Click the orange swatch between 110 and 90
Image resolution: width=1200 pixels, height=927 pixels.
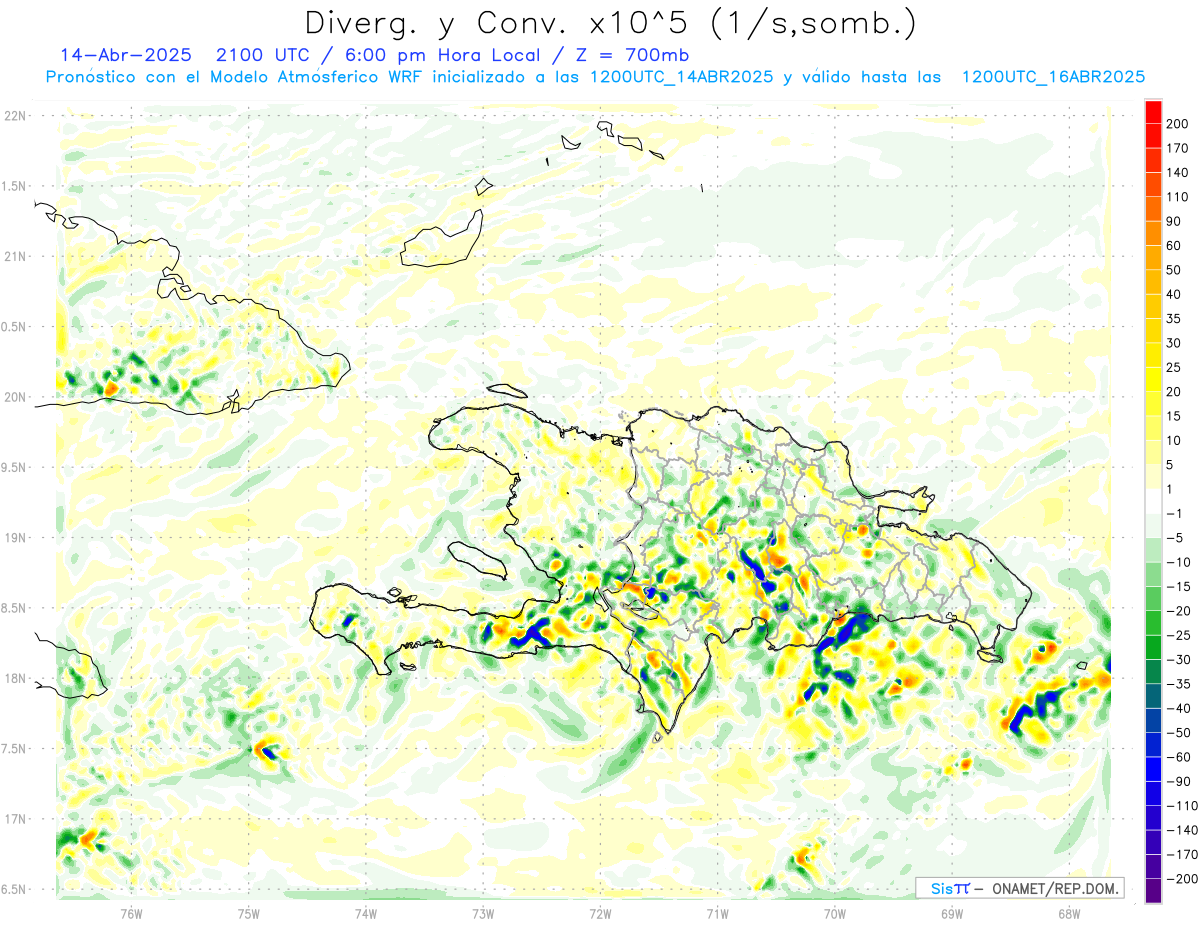1153,208
